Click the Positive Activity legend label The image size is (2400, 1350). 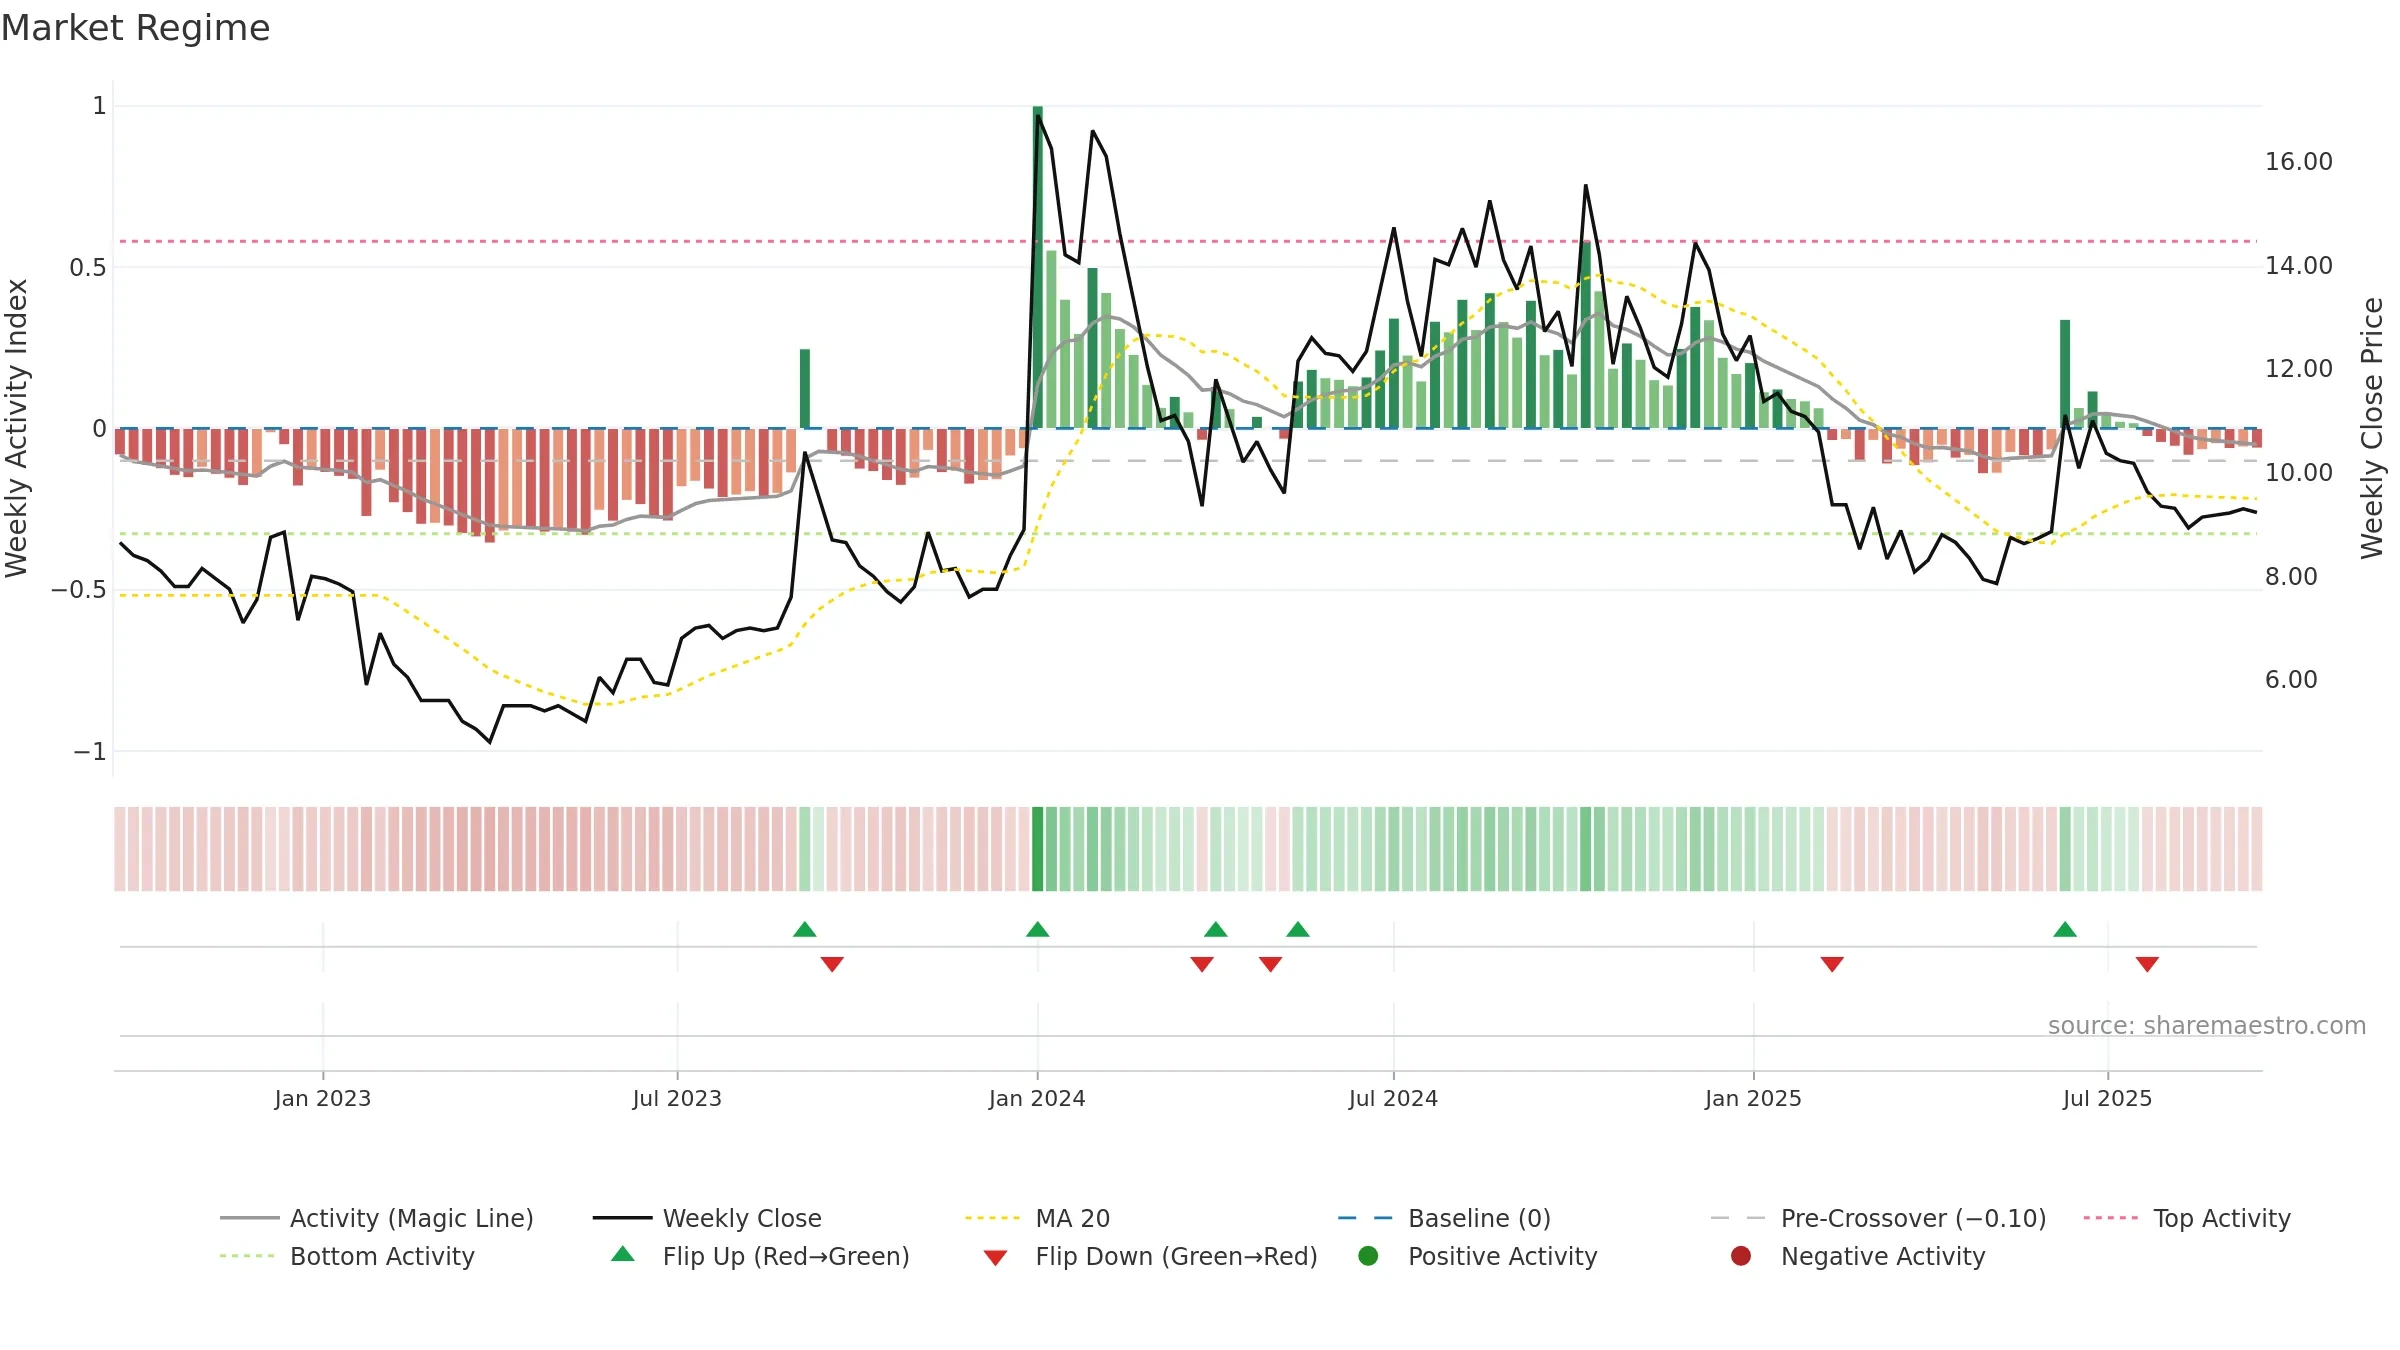pos(1503,1256)
